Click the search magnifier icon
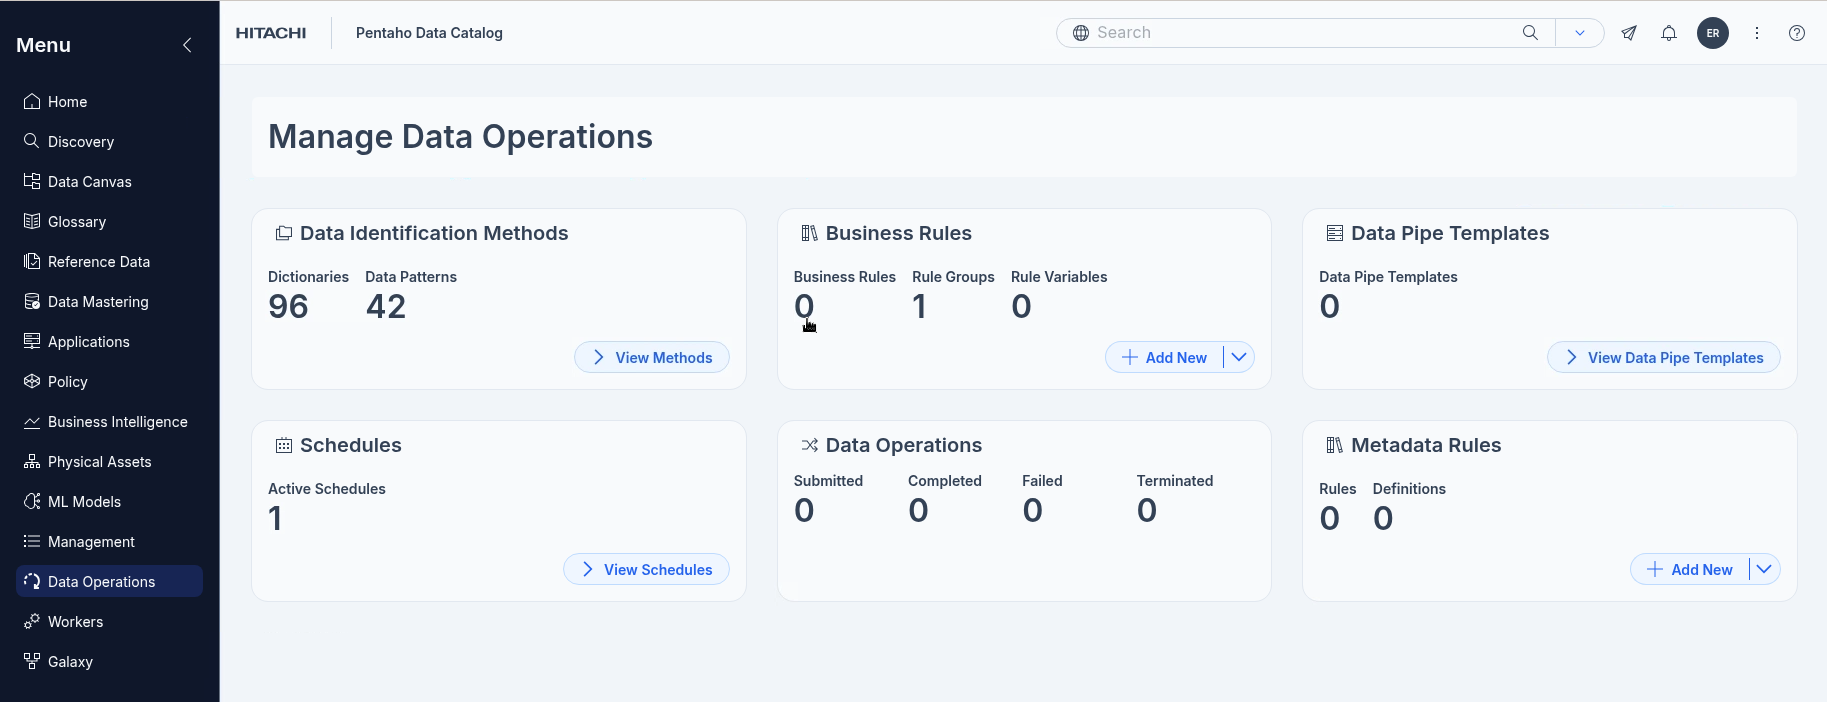Viewport: 1827px width, 702px height. 1530,33
